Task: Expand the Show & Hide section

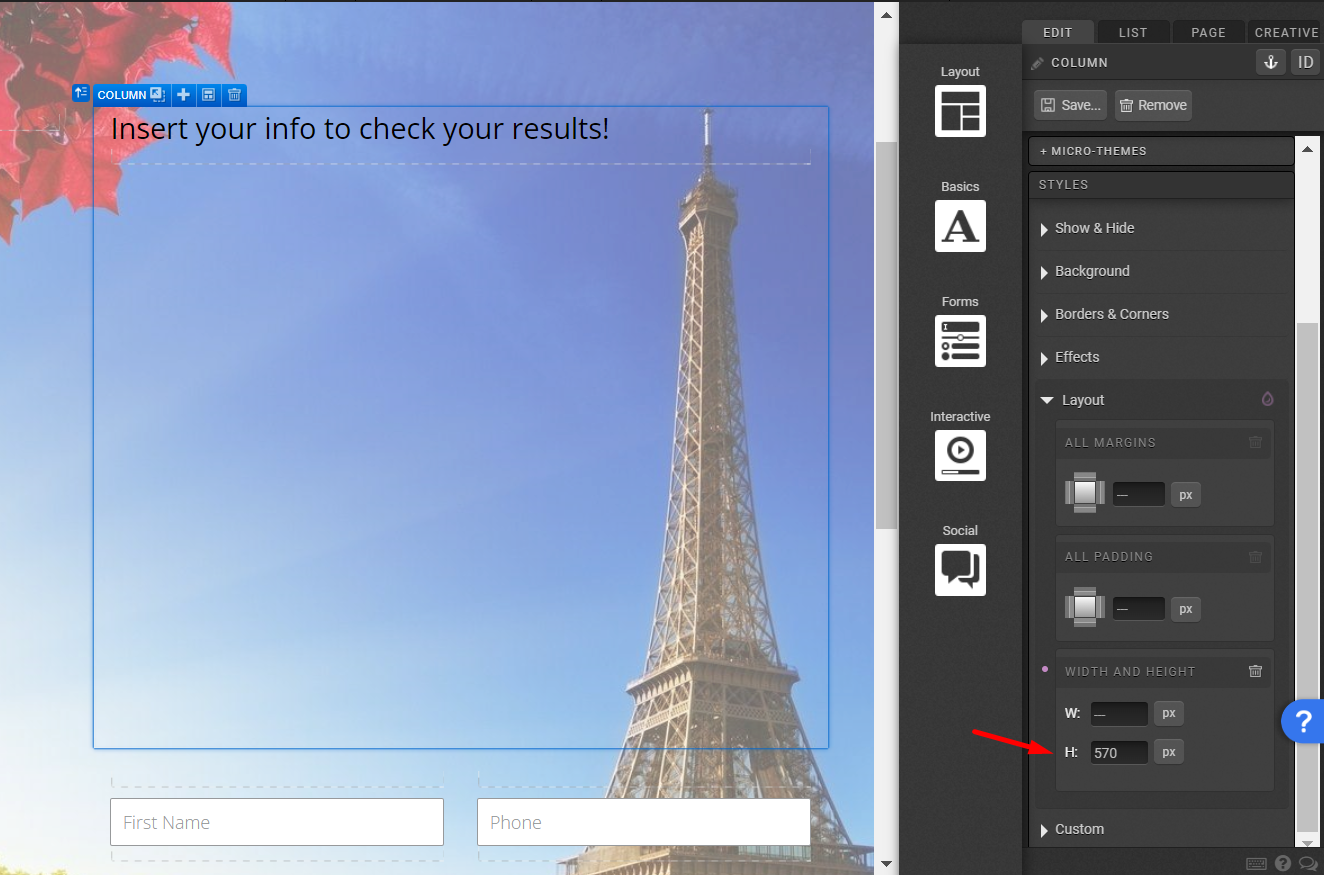Action: (x=1163, y=228)
